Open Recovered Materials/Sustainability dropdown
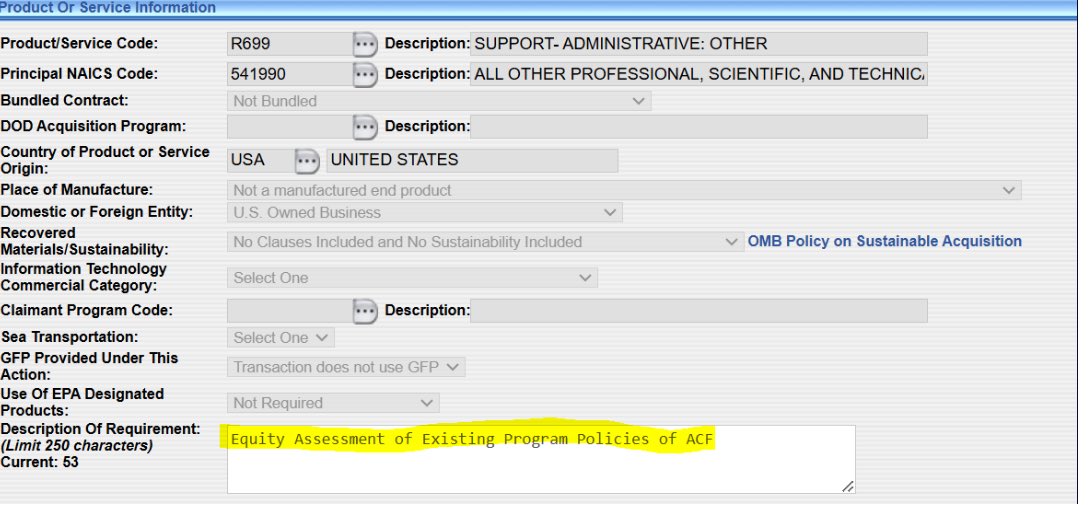The height and width of the screenshot is (505, 1092). click(485, 242)
